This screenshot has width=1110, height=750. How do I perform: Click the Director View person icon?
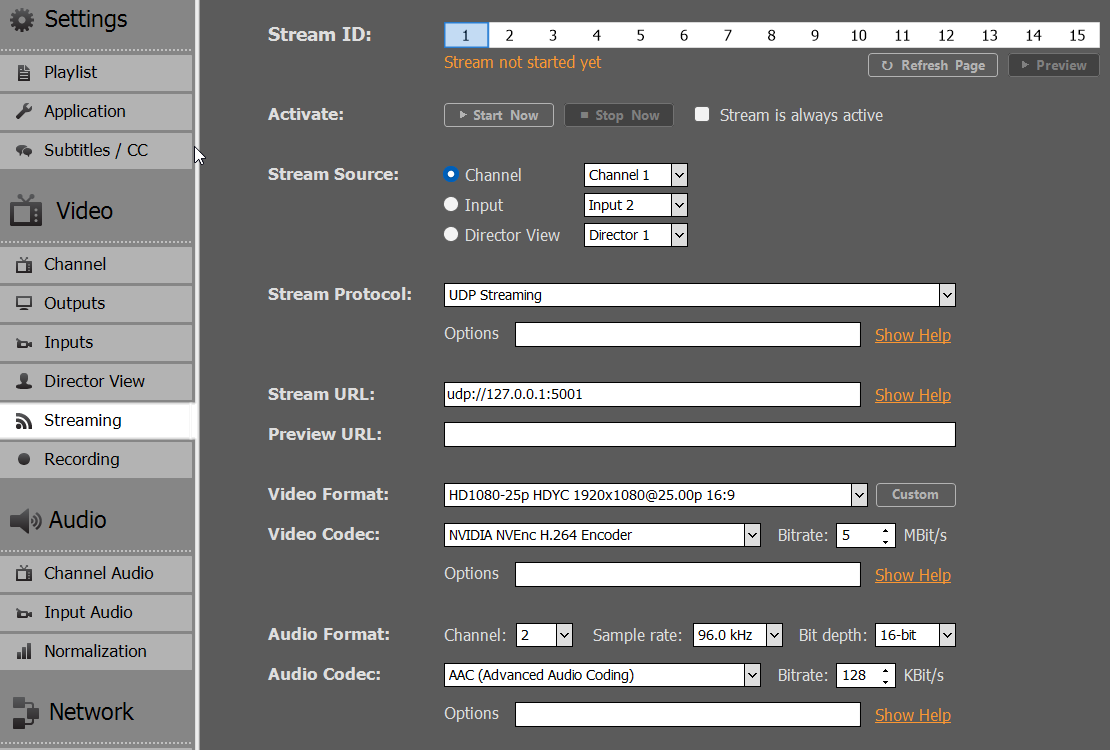[24, 382]
